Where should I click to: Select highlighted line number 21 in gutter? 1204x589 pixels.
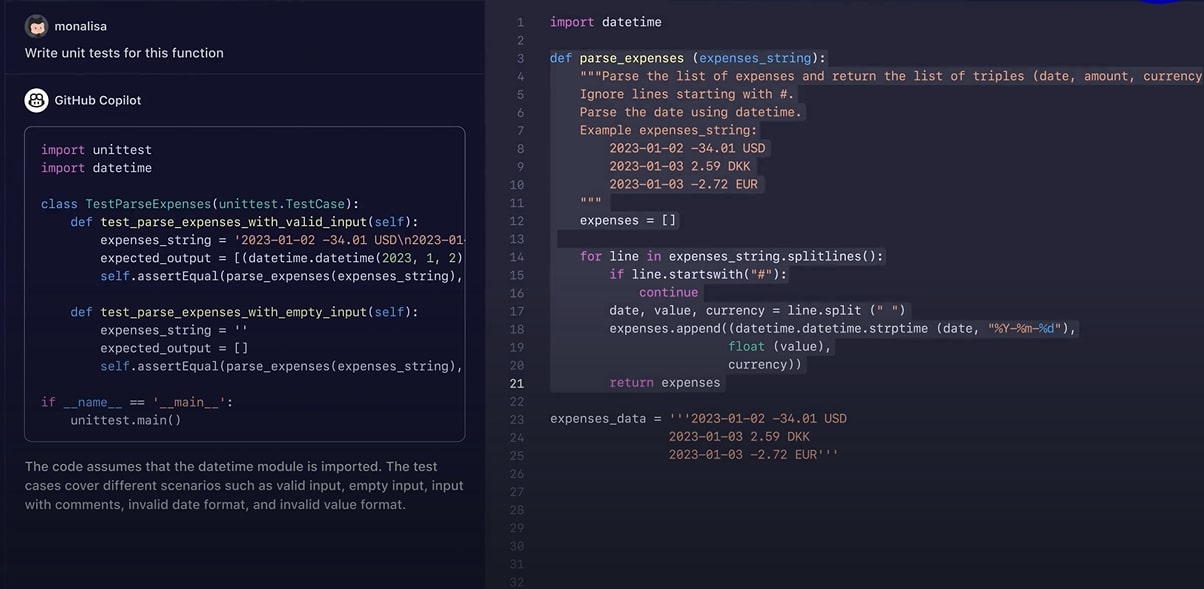pos(516,383)
